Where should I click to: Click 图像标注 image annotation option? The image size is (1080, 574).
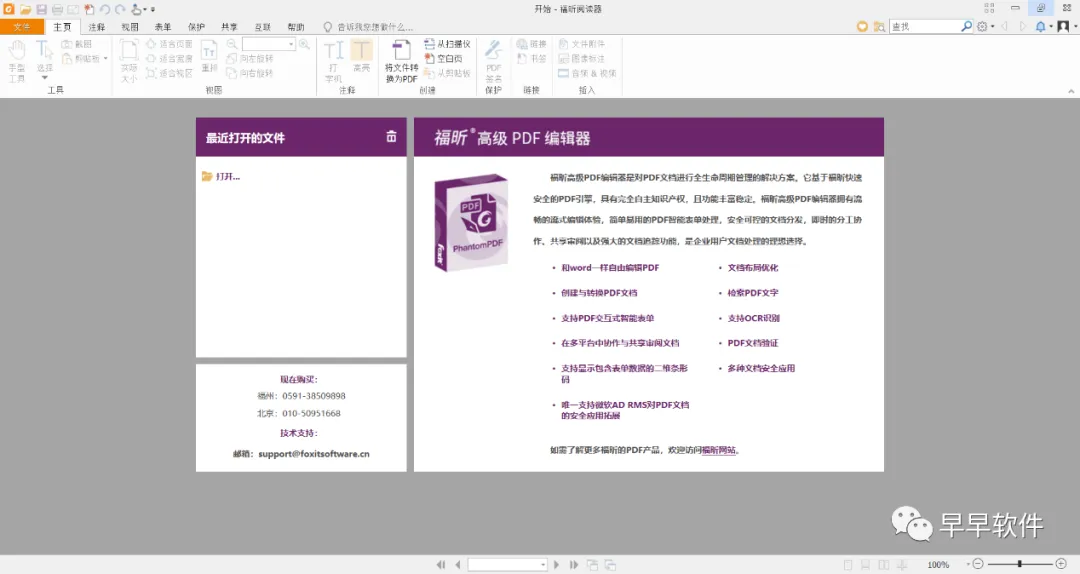click(582, 59)
